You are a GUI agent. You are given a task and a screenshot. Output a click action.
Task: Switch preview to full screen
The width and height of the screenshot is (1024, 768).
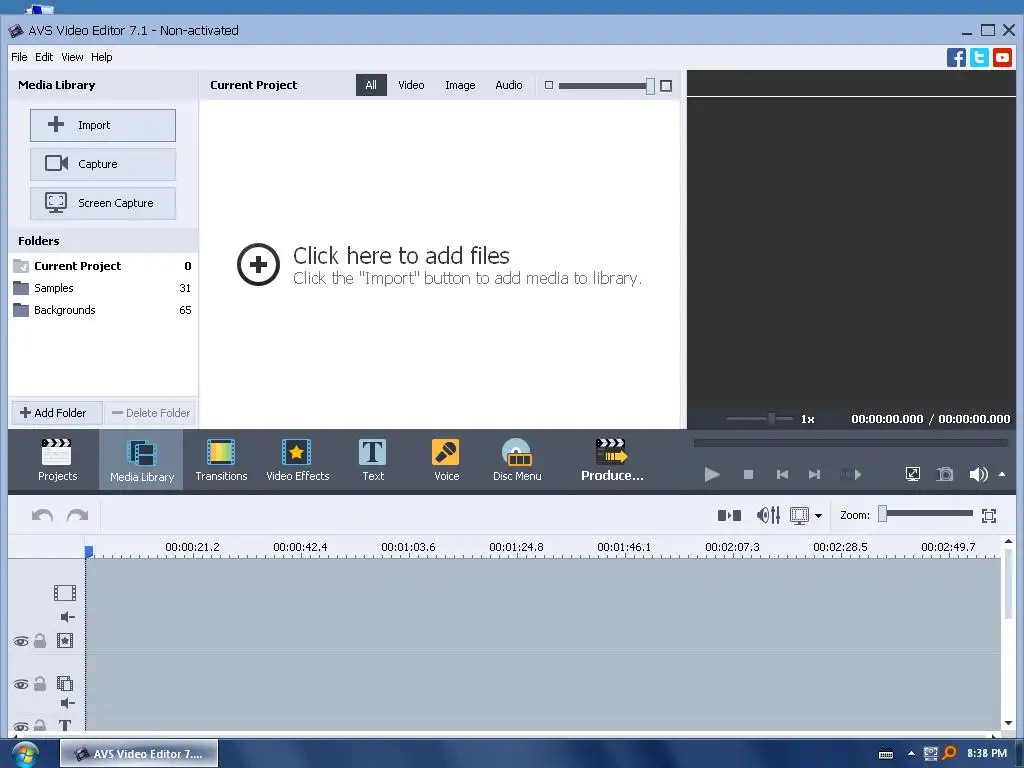point(912,474)
